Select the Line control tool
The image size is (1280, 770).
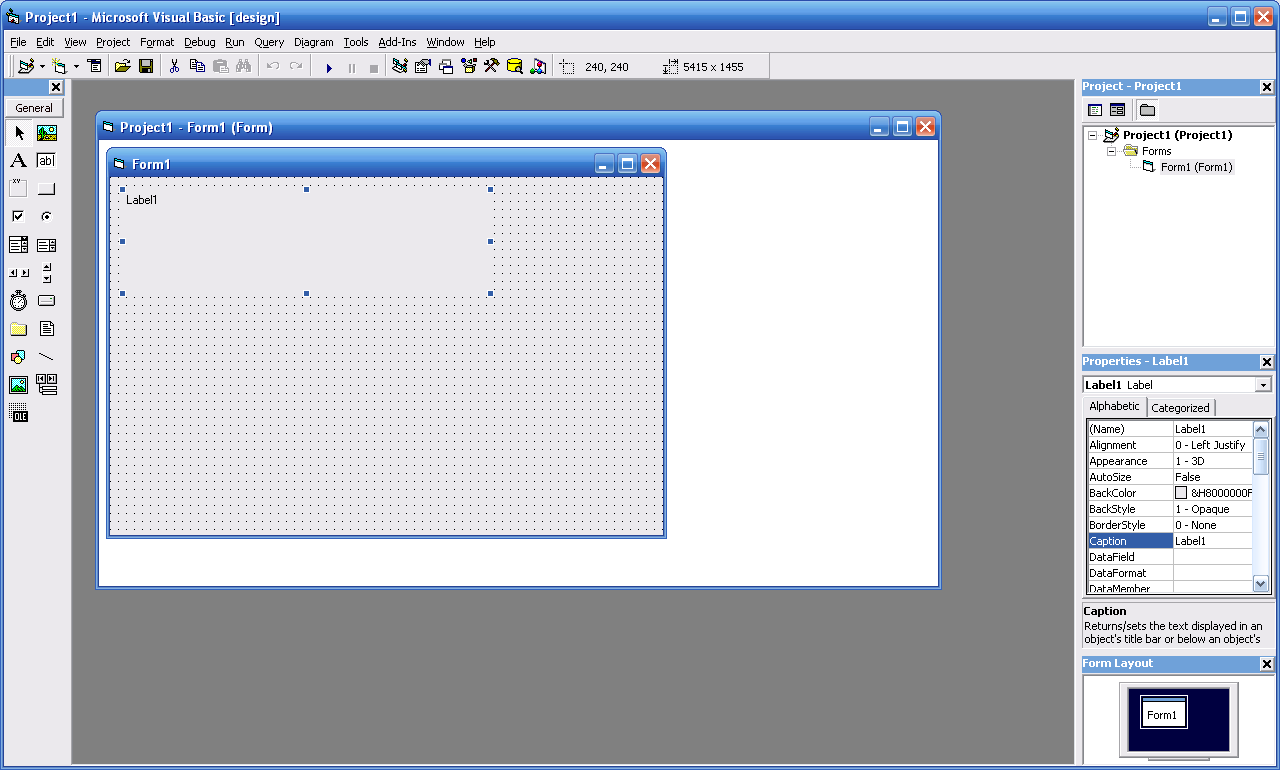[47, 357]
